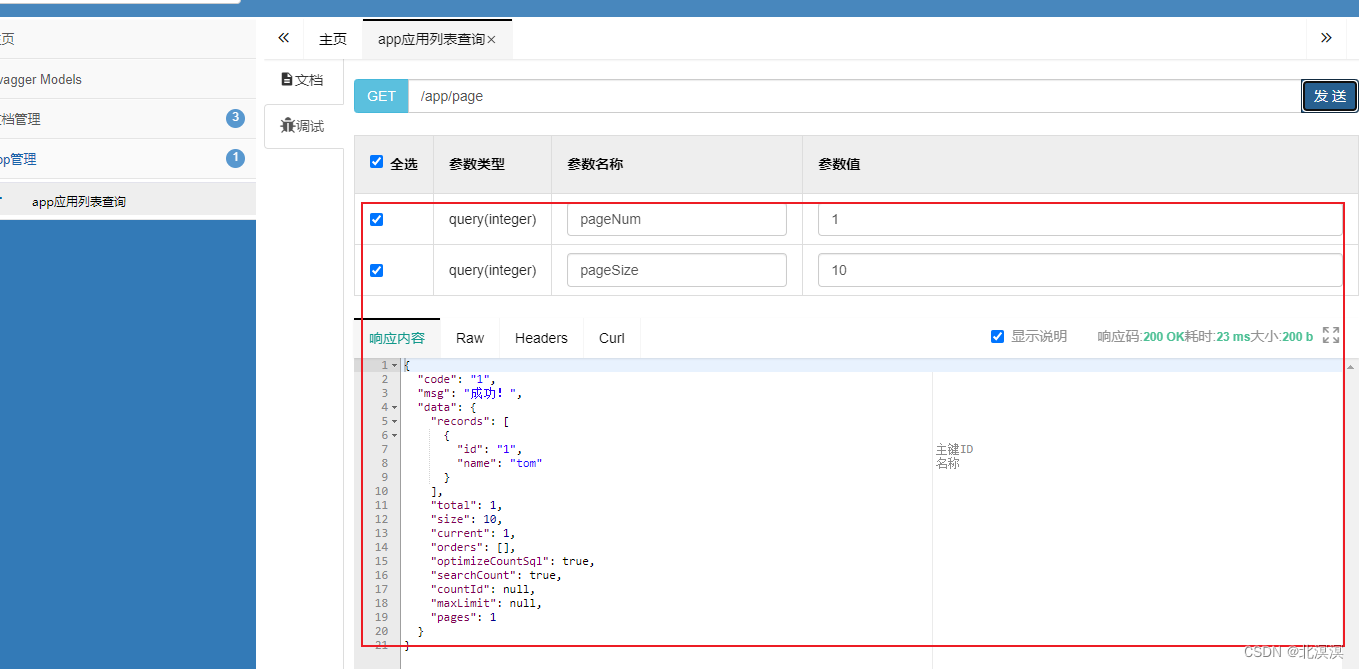
Task: Click the 文档 document icon
Action: [x=289, y=77]
